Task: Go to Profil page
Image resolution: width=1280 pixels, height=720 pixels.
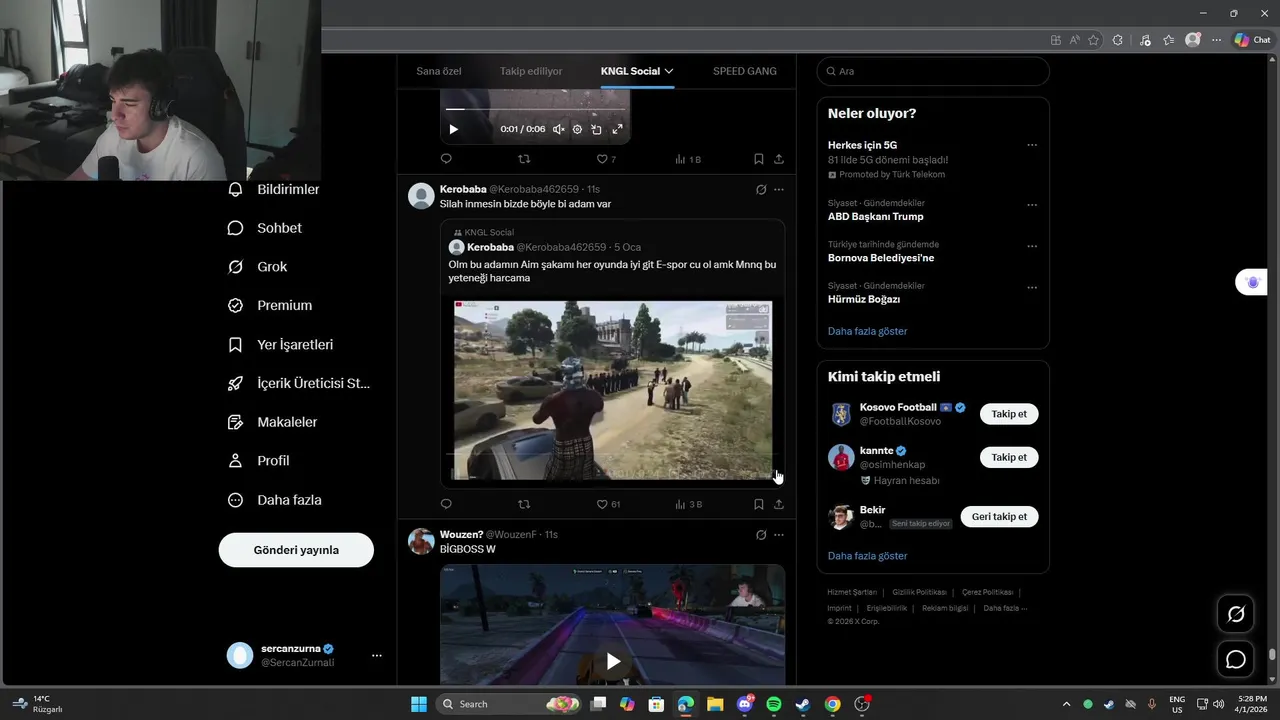Action: [x=259, y=461]
